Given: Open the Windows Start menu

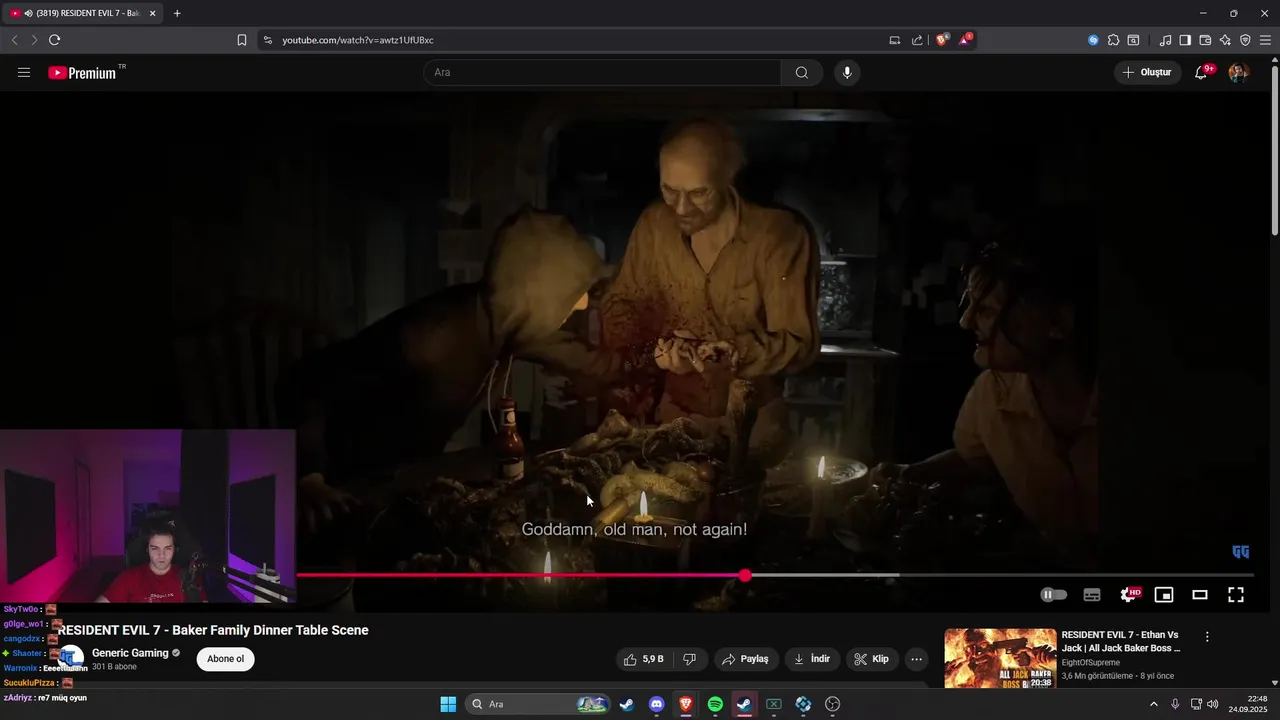Looking at the screenshot, I should click(448, 704).
